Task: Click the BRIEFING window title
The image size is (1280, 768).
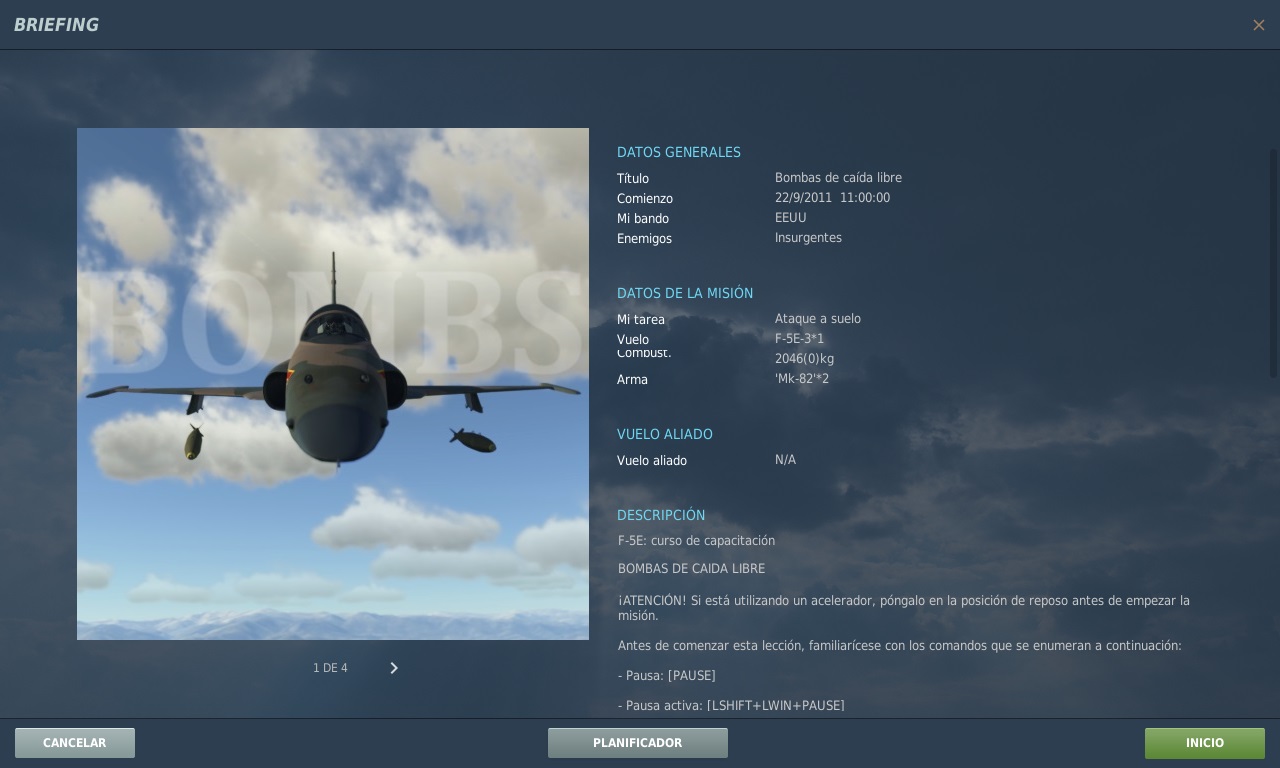Action: [56, 25]
